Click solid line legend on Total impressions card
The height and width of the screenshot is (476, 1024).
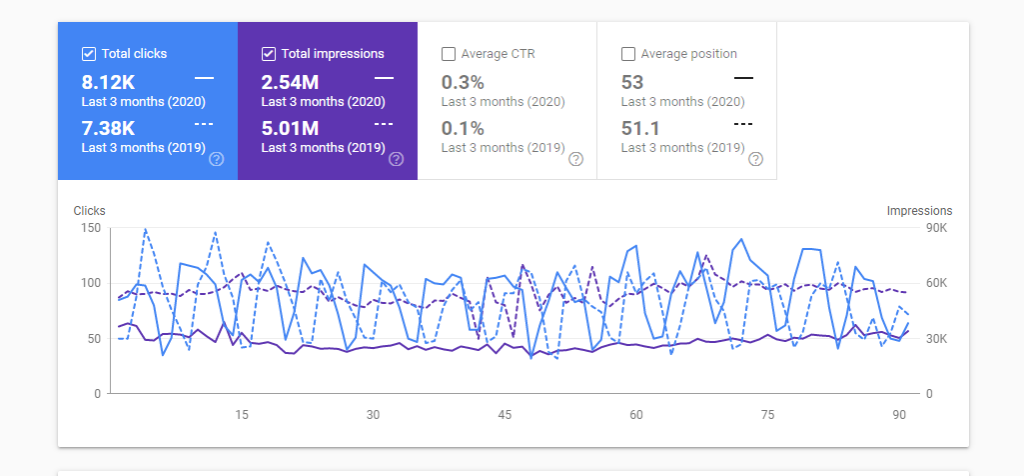[x=384, y=78]
